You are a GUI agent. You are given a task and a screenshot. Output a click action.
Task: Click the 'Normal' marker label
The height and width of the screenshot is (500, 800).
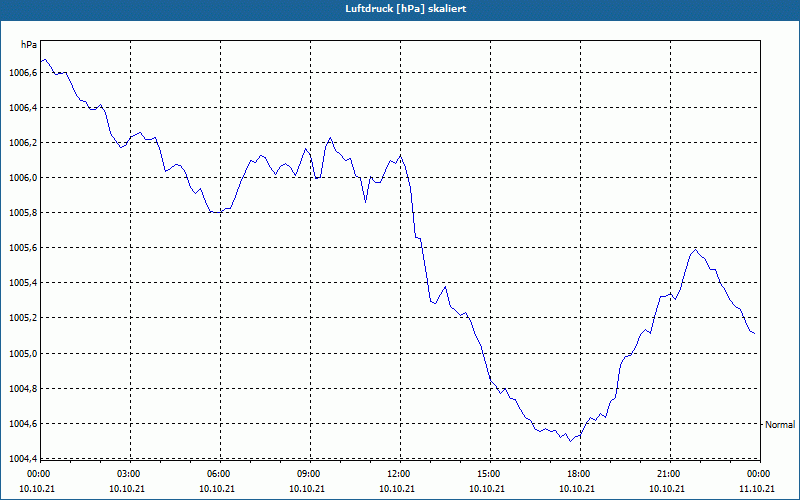pos(780,424)
